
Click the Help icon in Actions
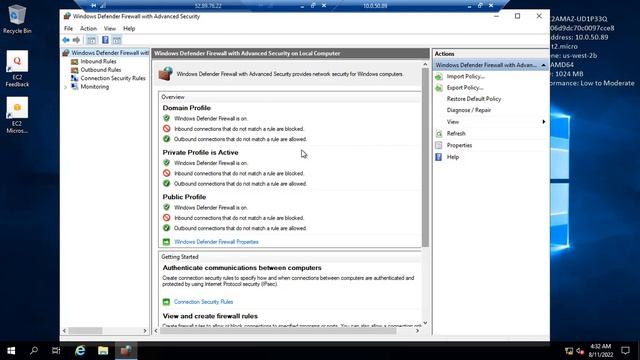[439, 157]
